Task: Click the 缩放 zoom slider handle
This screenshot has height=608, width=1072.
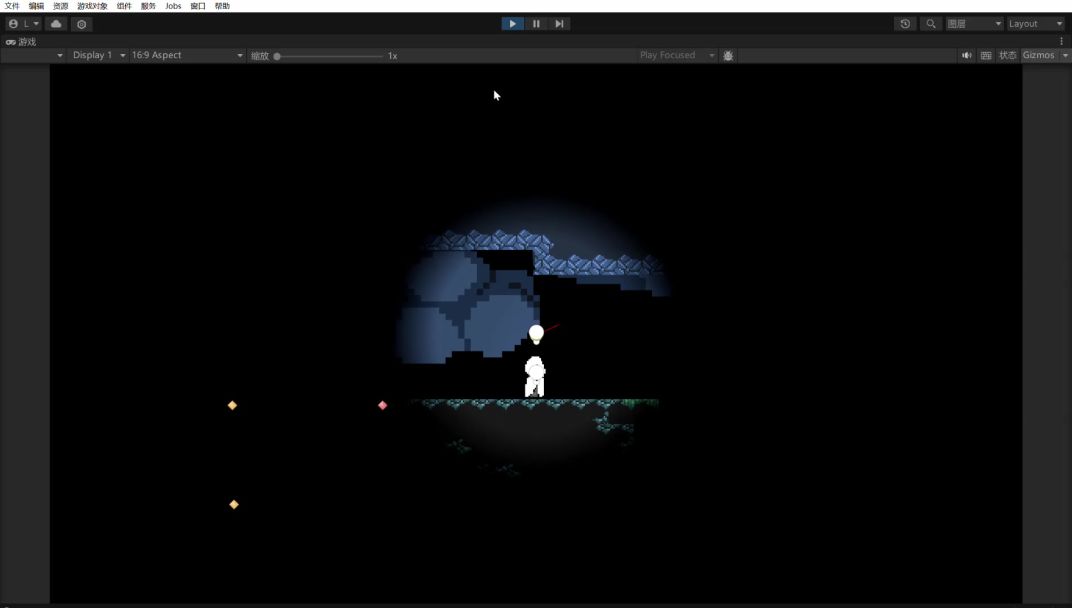Action: tap(277, 56)
